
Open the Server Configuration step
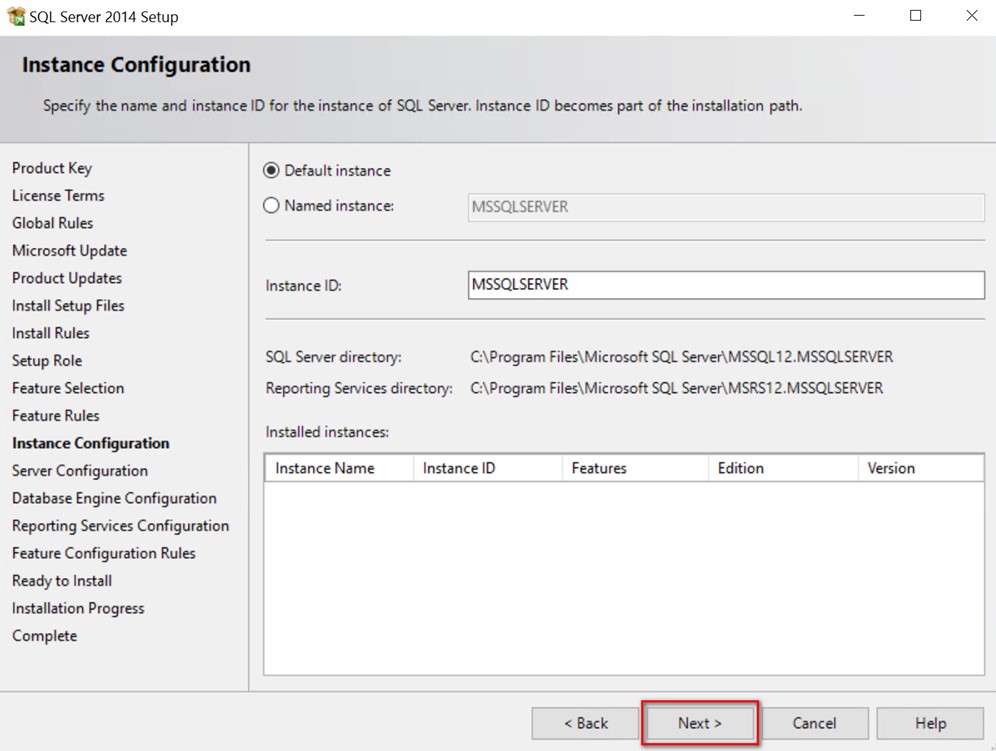click(80, 471)
